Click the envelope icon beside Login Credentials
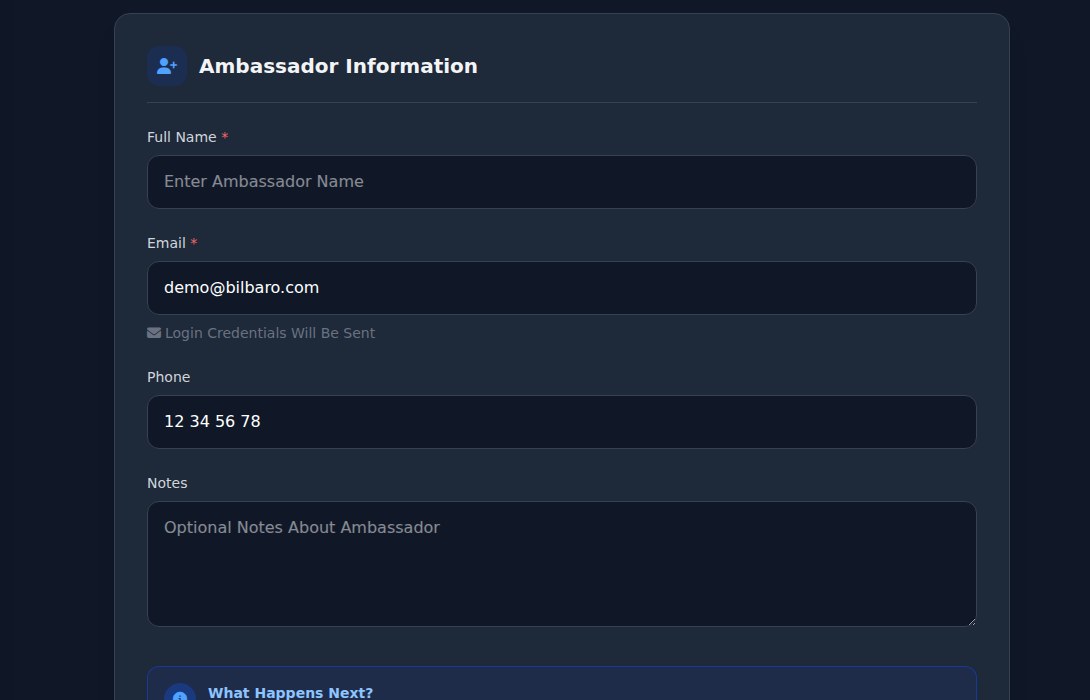 click(154, 333)
